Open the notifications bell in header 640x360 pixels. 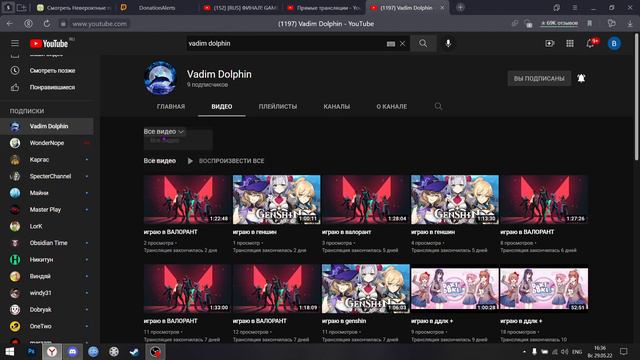tap(590, 43)
